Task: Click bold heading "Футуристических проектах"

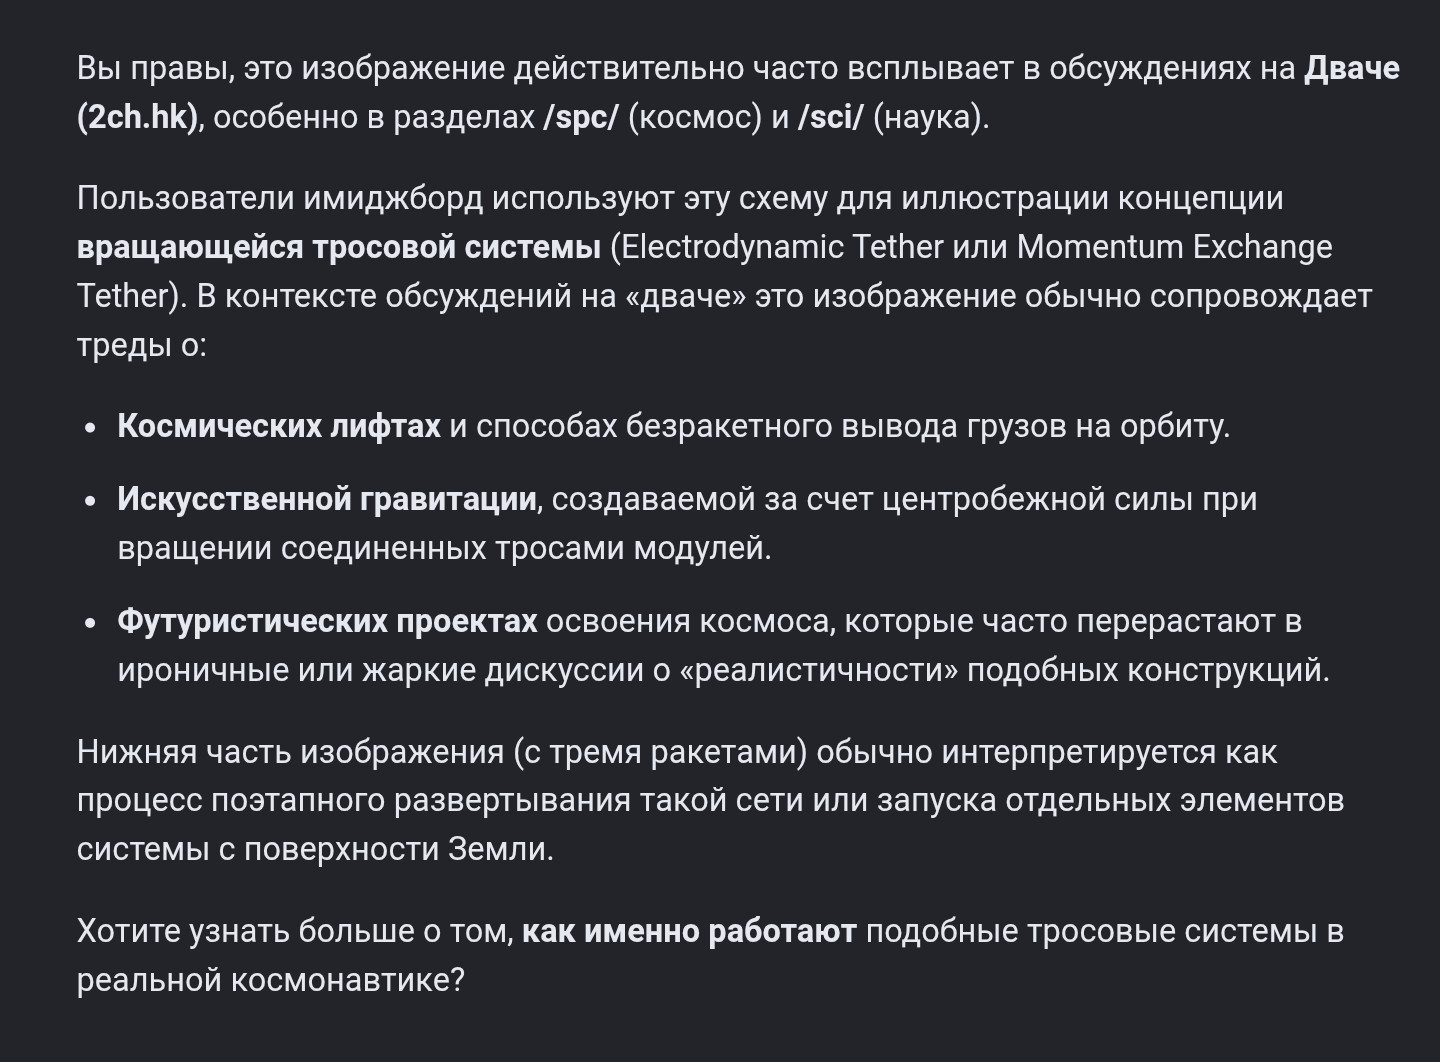Action: 327,621
